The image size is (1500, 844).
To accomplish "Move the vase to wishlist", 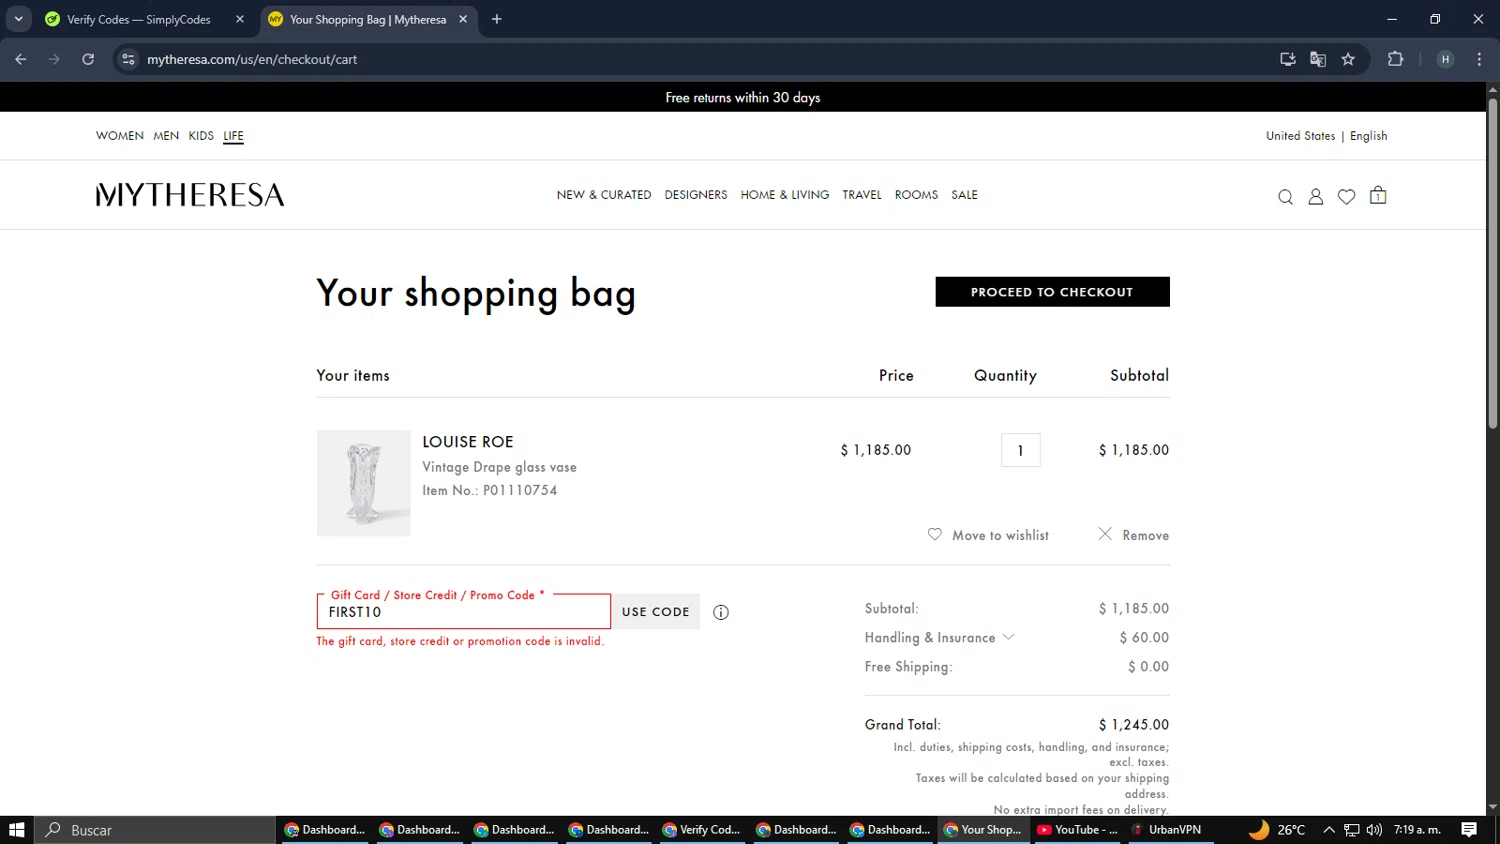I will click(x=988, y=535).
